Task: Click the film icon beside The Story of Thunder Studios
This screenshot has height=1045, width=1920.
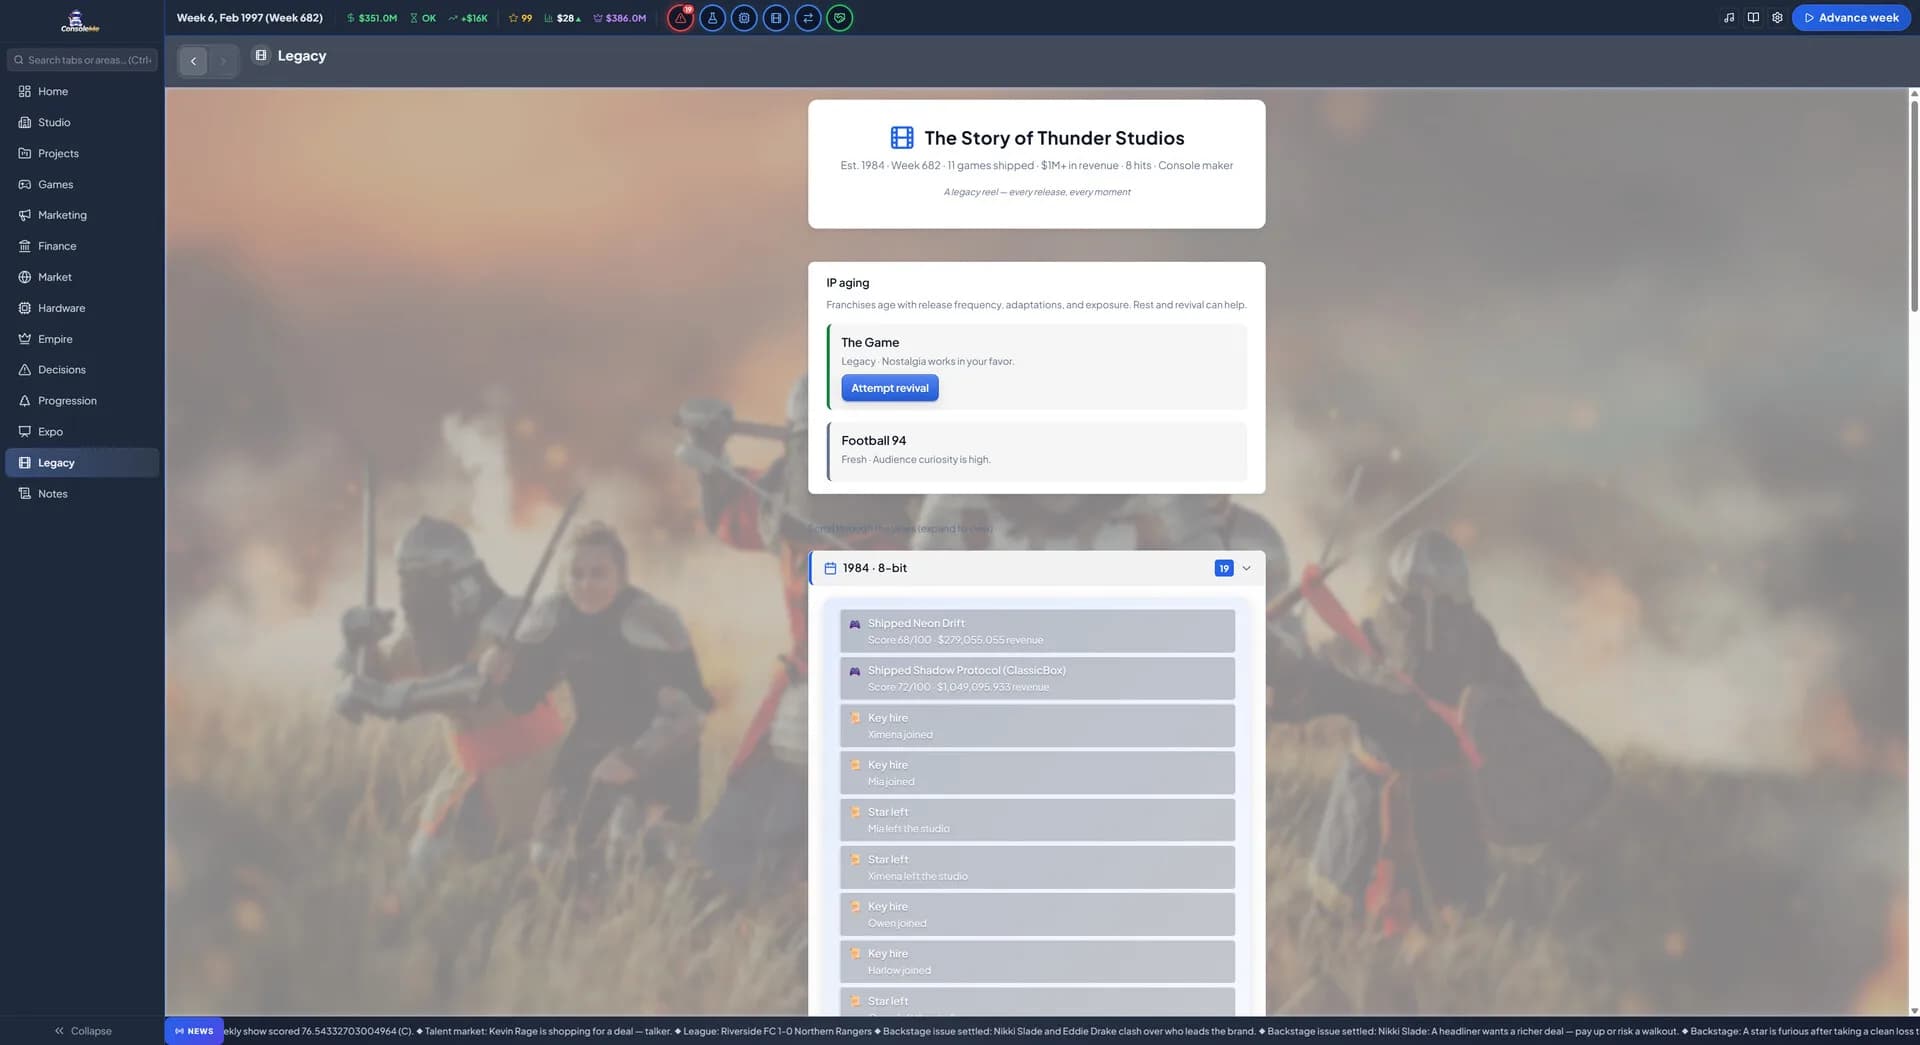Action: [x=902, y=138]
